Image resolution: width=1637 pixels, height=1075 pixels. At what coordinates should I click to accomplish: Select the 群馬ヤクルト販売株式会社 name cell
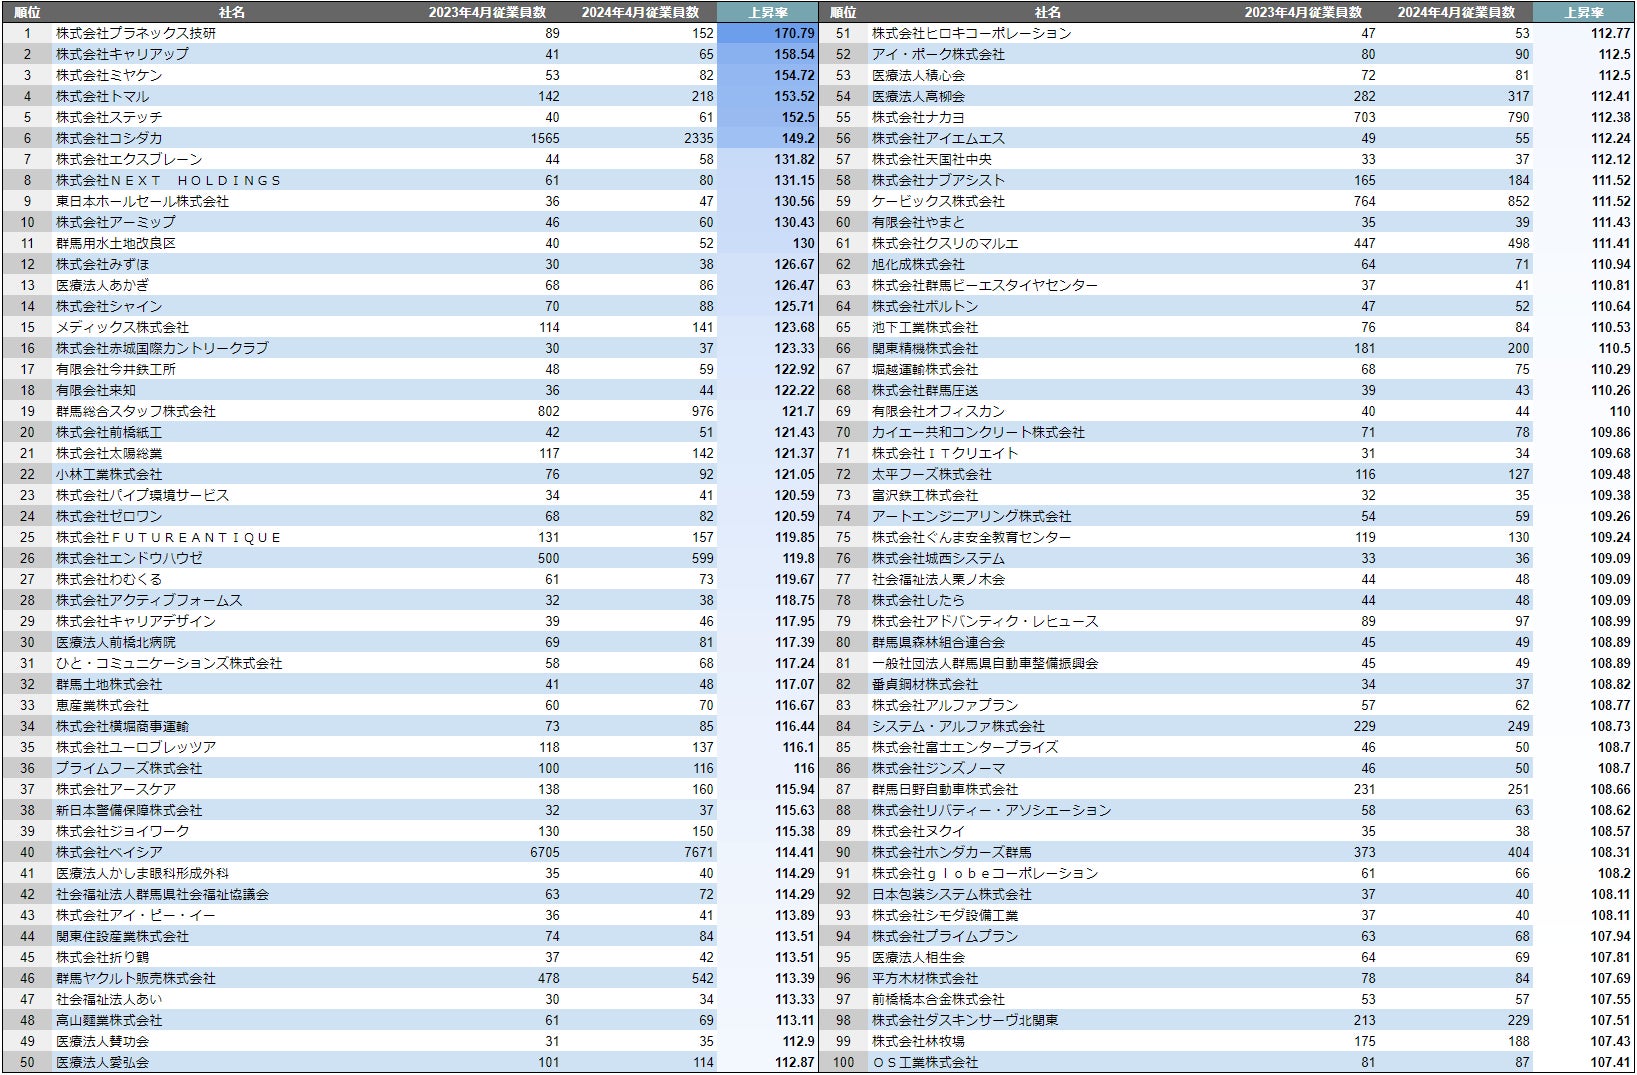coord(136,978)
